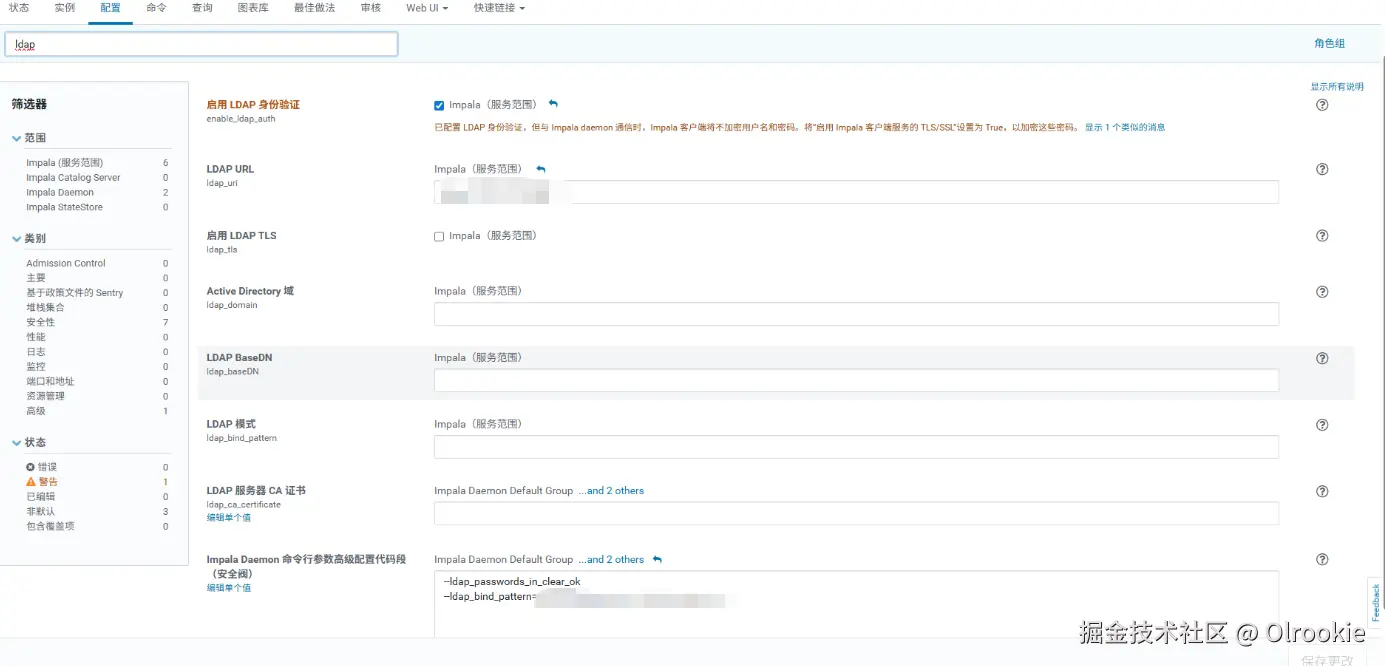This screenshot has height=666, width=1385.
Task: Filter by 包含覆盖项 status
Action: click(50, 526)
